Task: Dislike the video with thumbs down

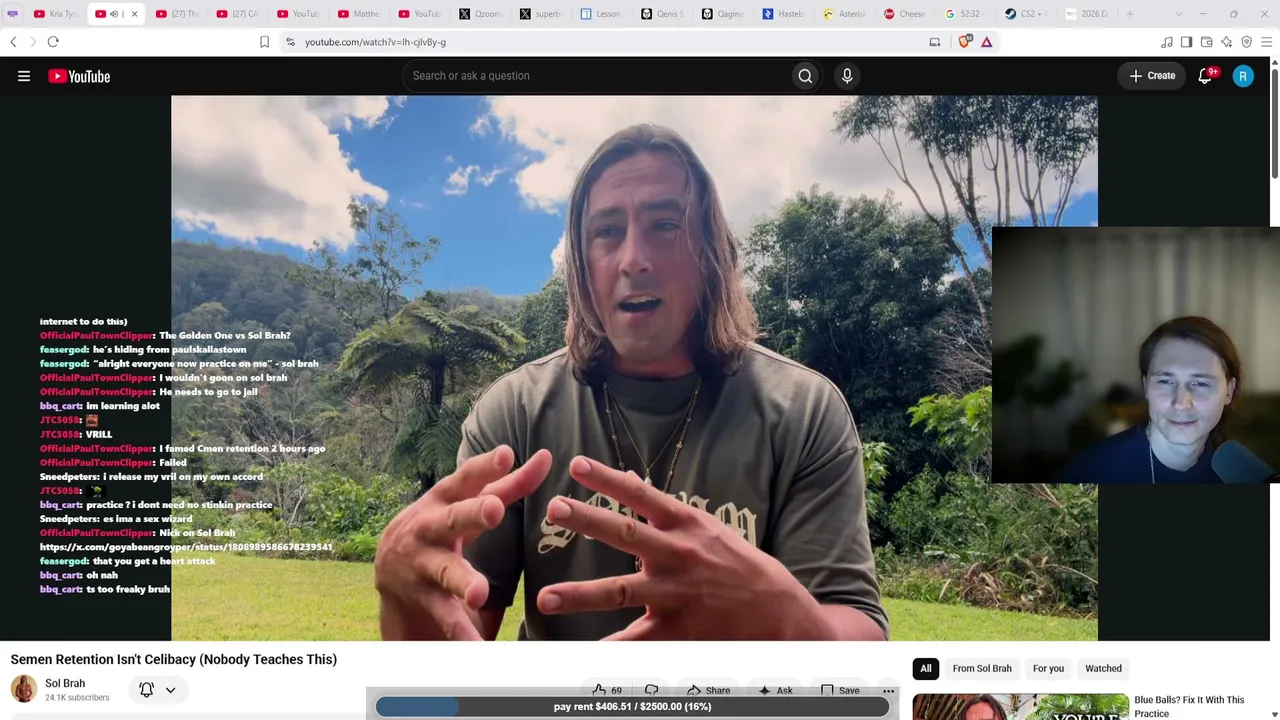Action: pyautogui.click(x=652, y=690)
